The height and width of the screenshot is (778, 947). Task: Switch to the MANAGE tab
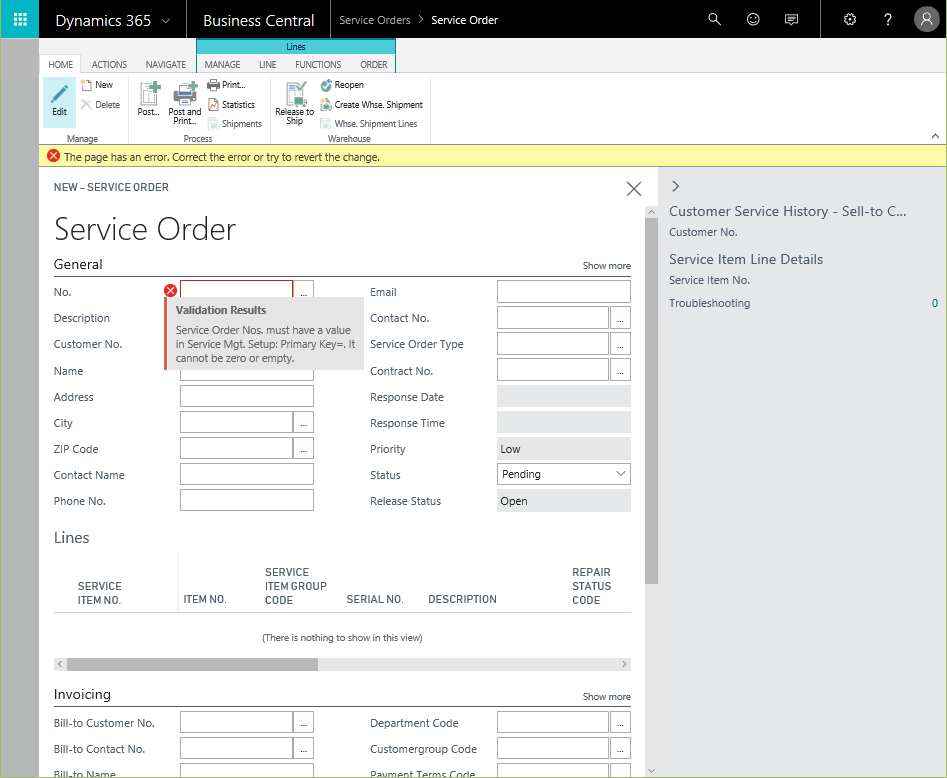(222, 64)
